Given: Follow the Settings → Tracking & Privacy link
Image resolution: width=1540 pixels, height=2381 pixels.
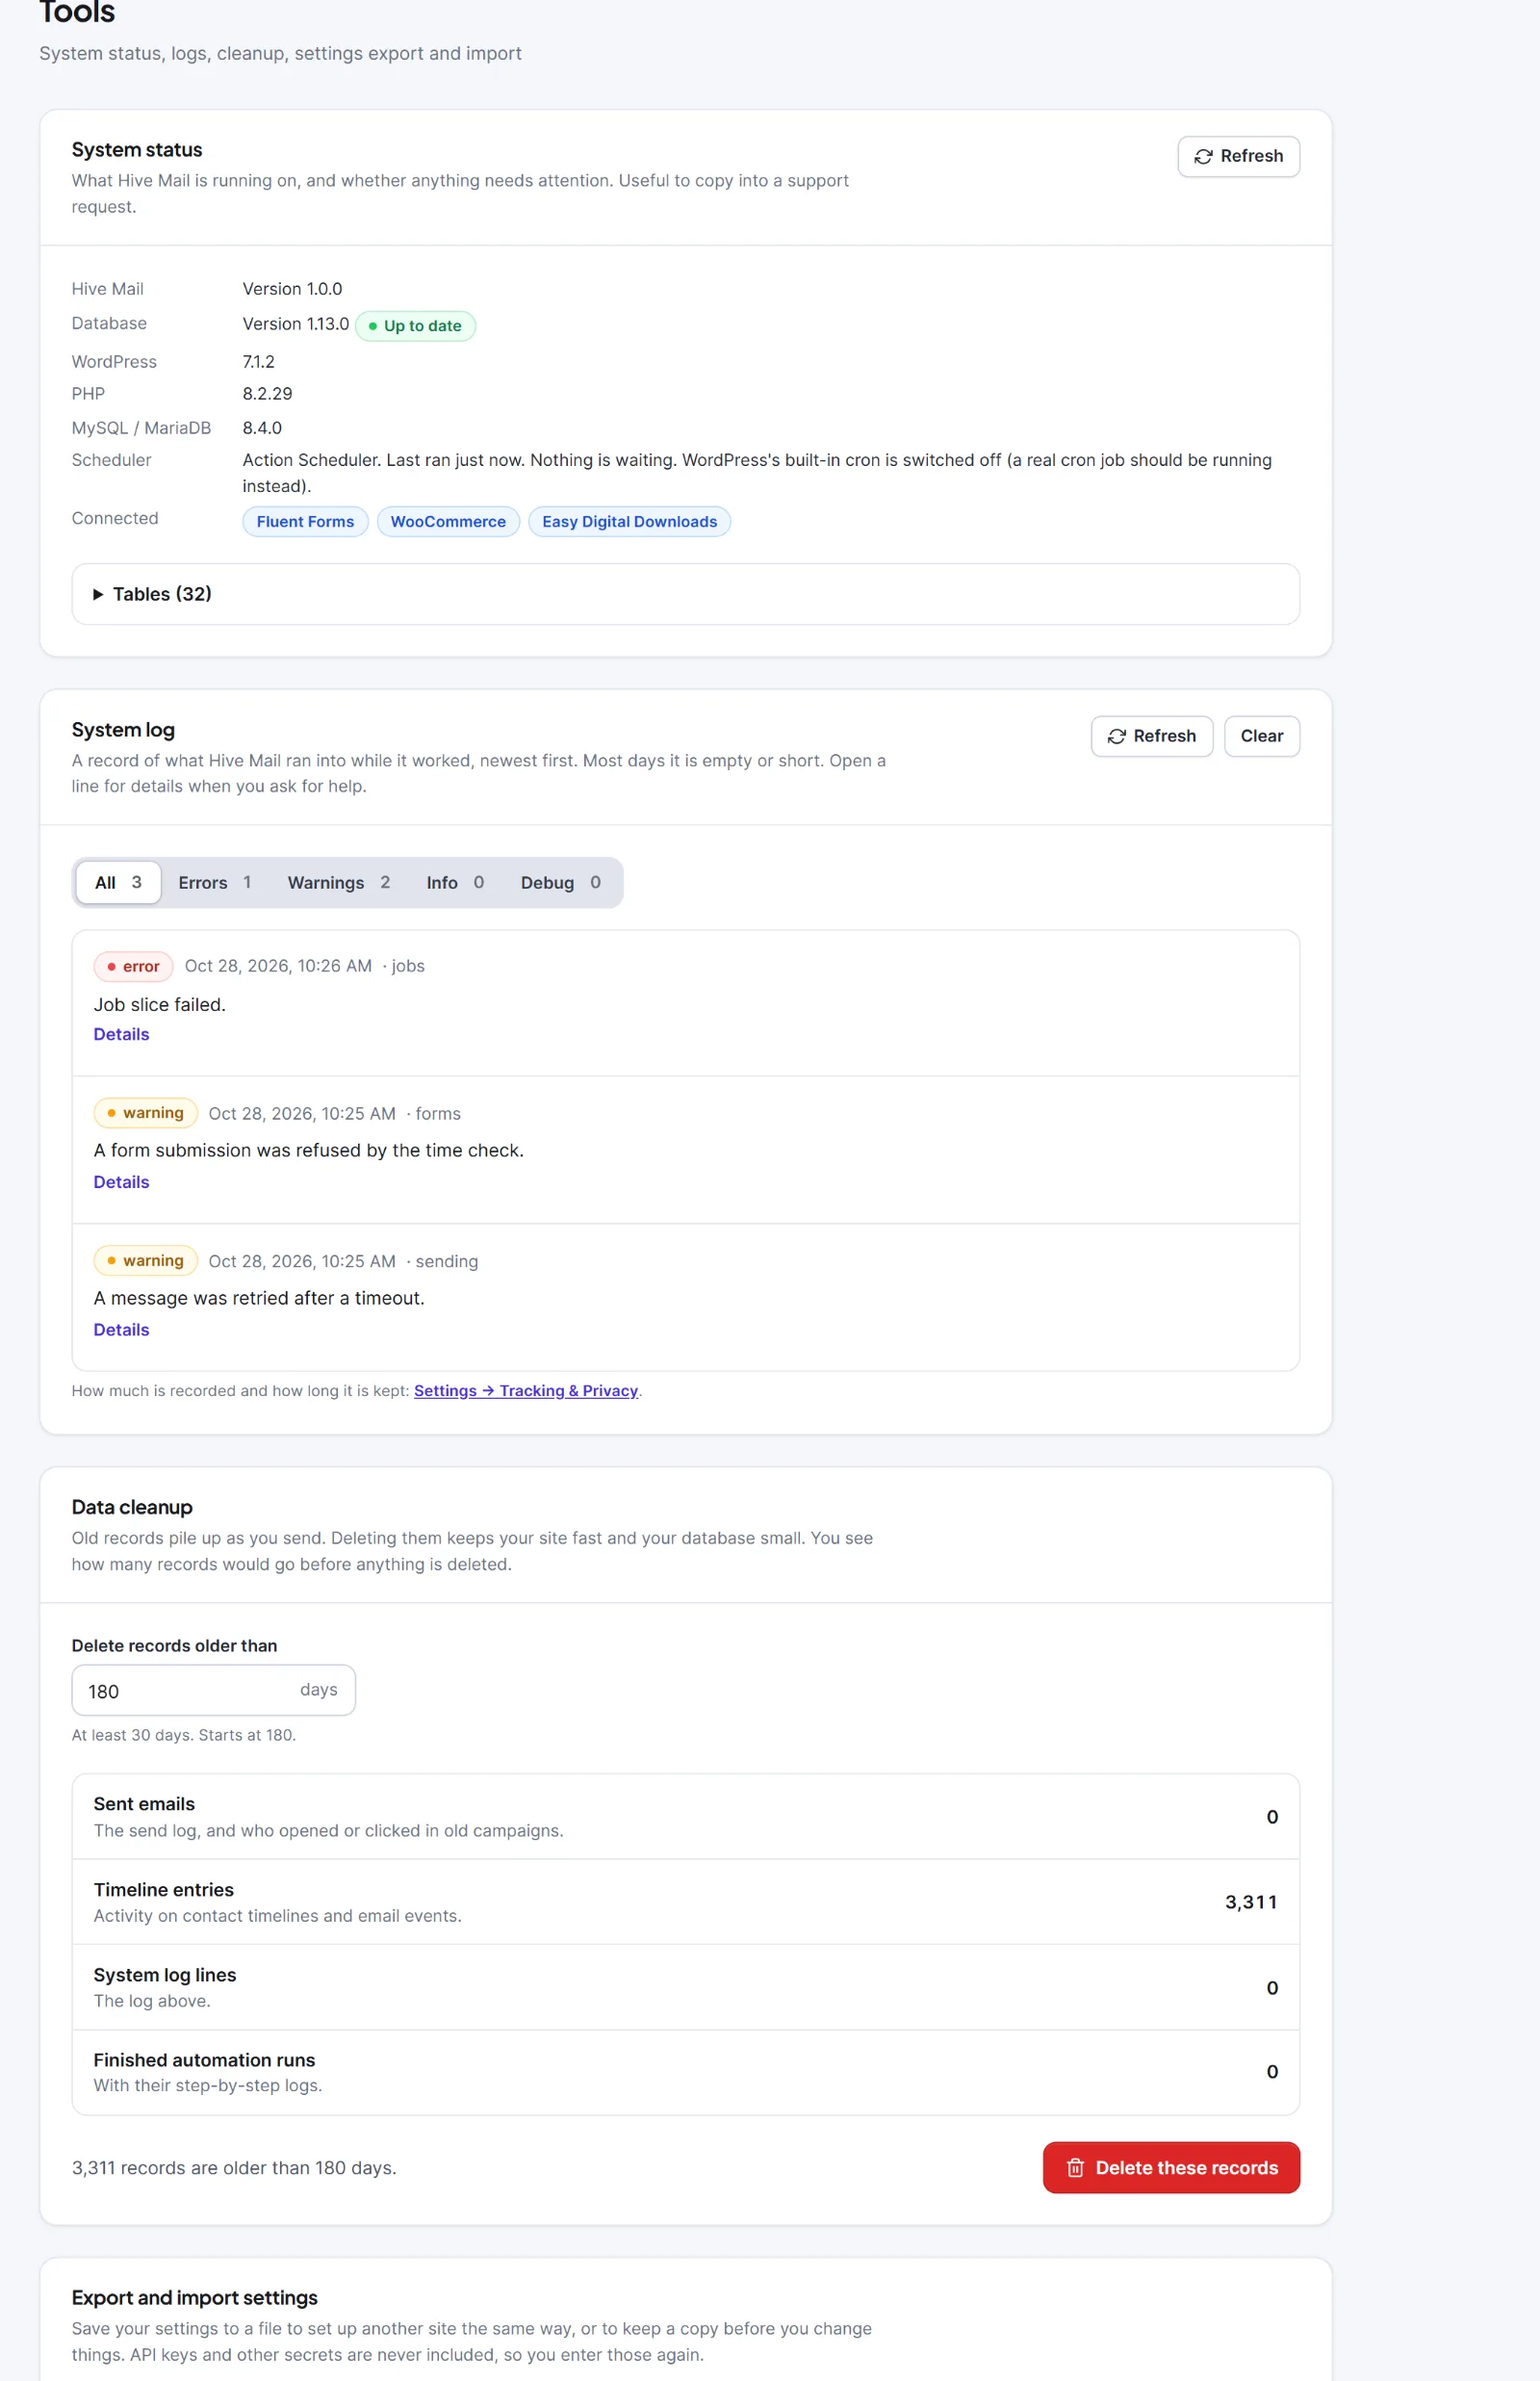Looking at the screenshot, I should click(x=526, y=1391).
